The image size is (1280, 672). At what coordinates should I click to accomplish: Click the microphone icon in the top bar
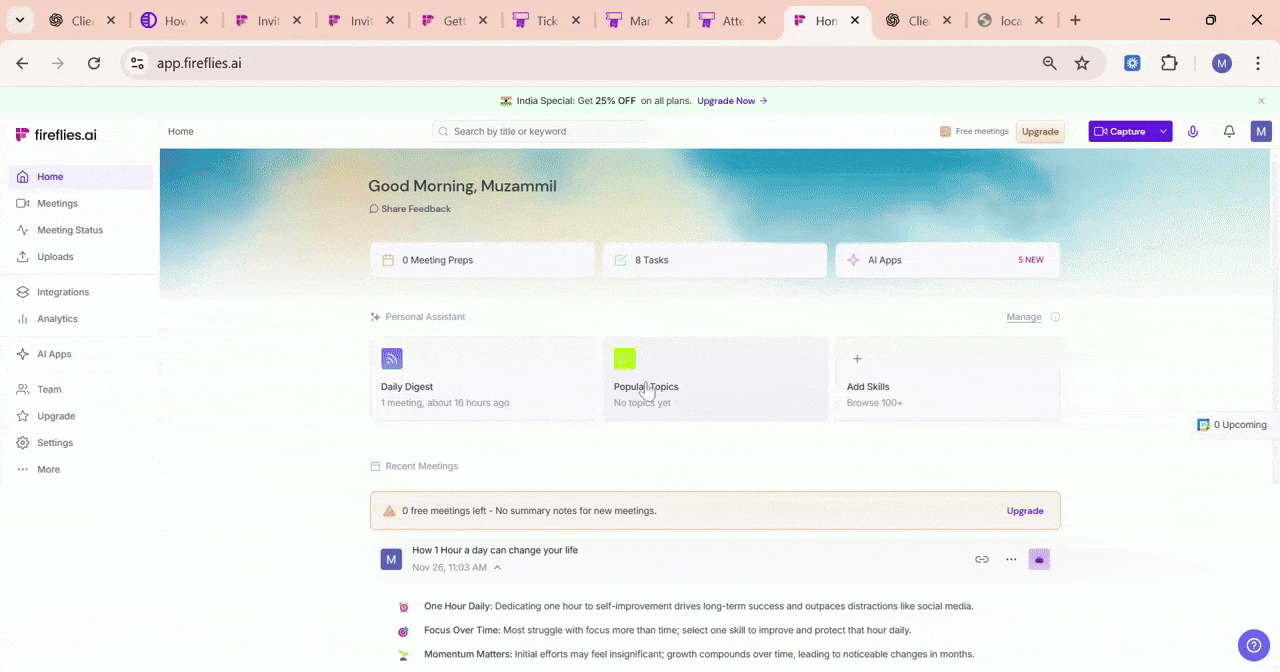[1193, 131]
